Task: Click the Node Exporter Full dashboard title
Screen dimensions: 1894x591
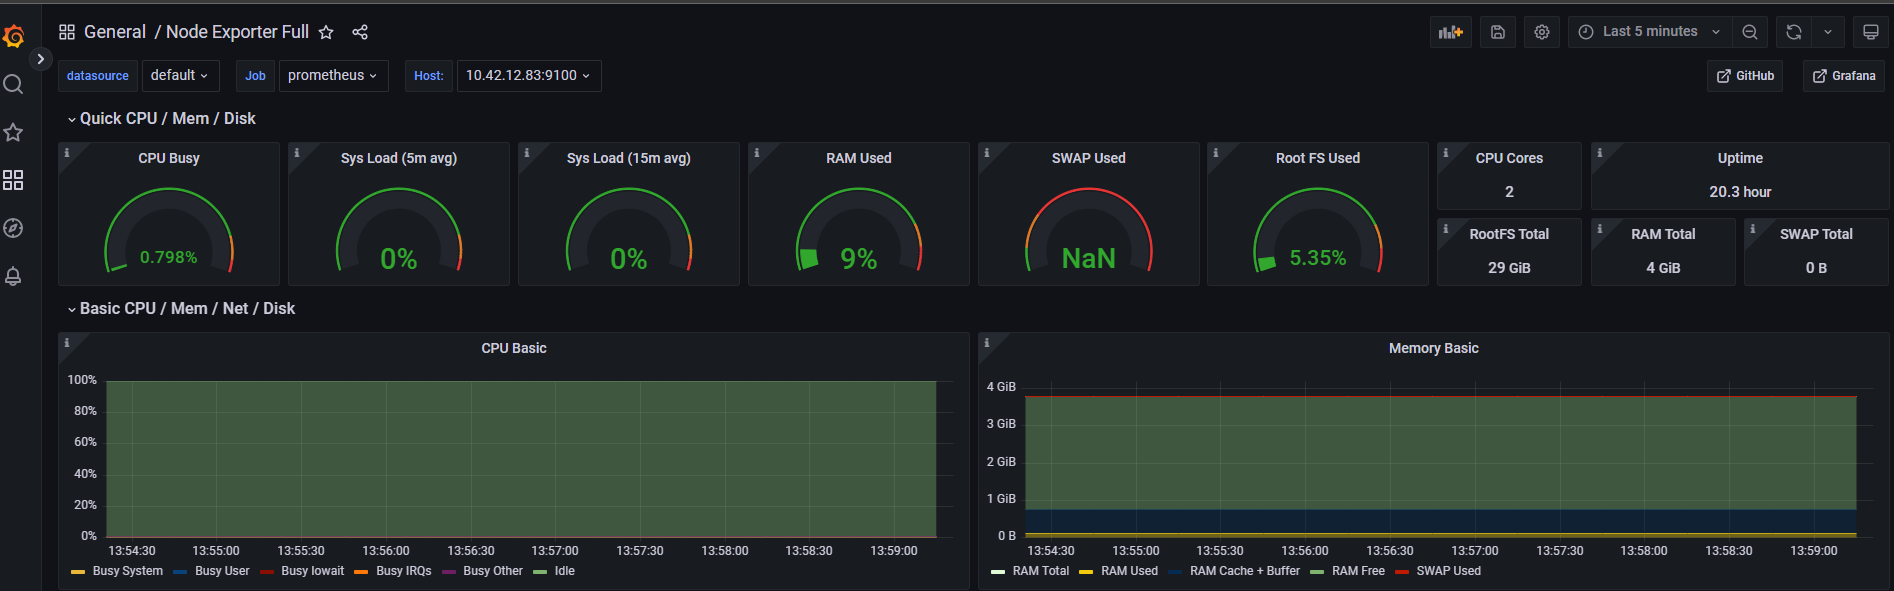Action: click(237, 32)
